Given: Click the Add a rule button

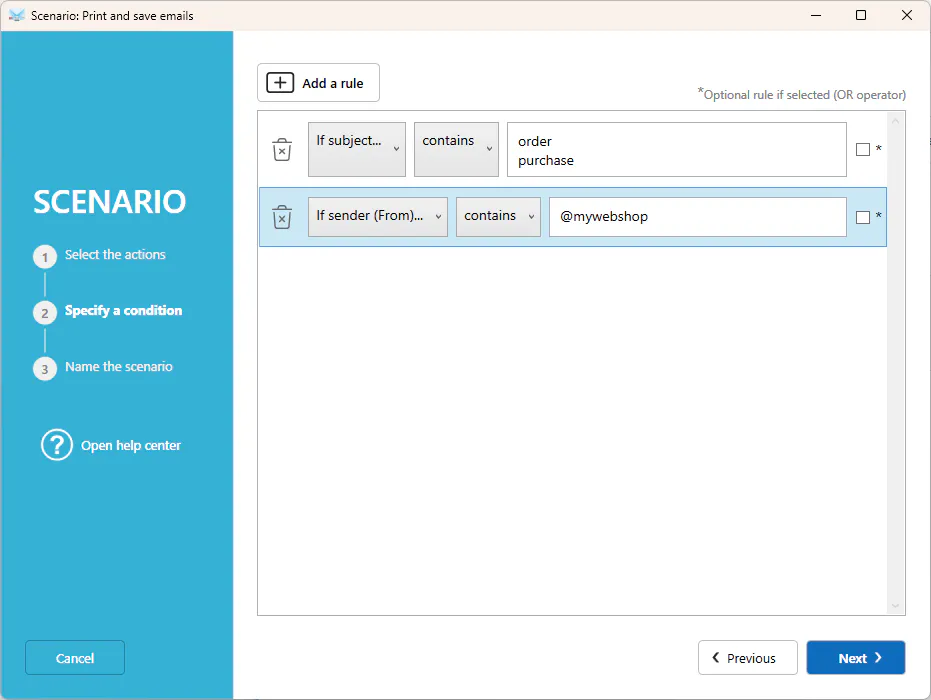Looking at the screenshot, I should point(318,83).
